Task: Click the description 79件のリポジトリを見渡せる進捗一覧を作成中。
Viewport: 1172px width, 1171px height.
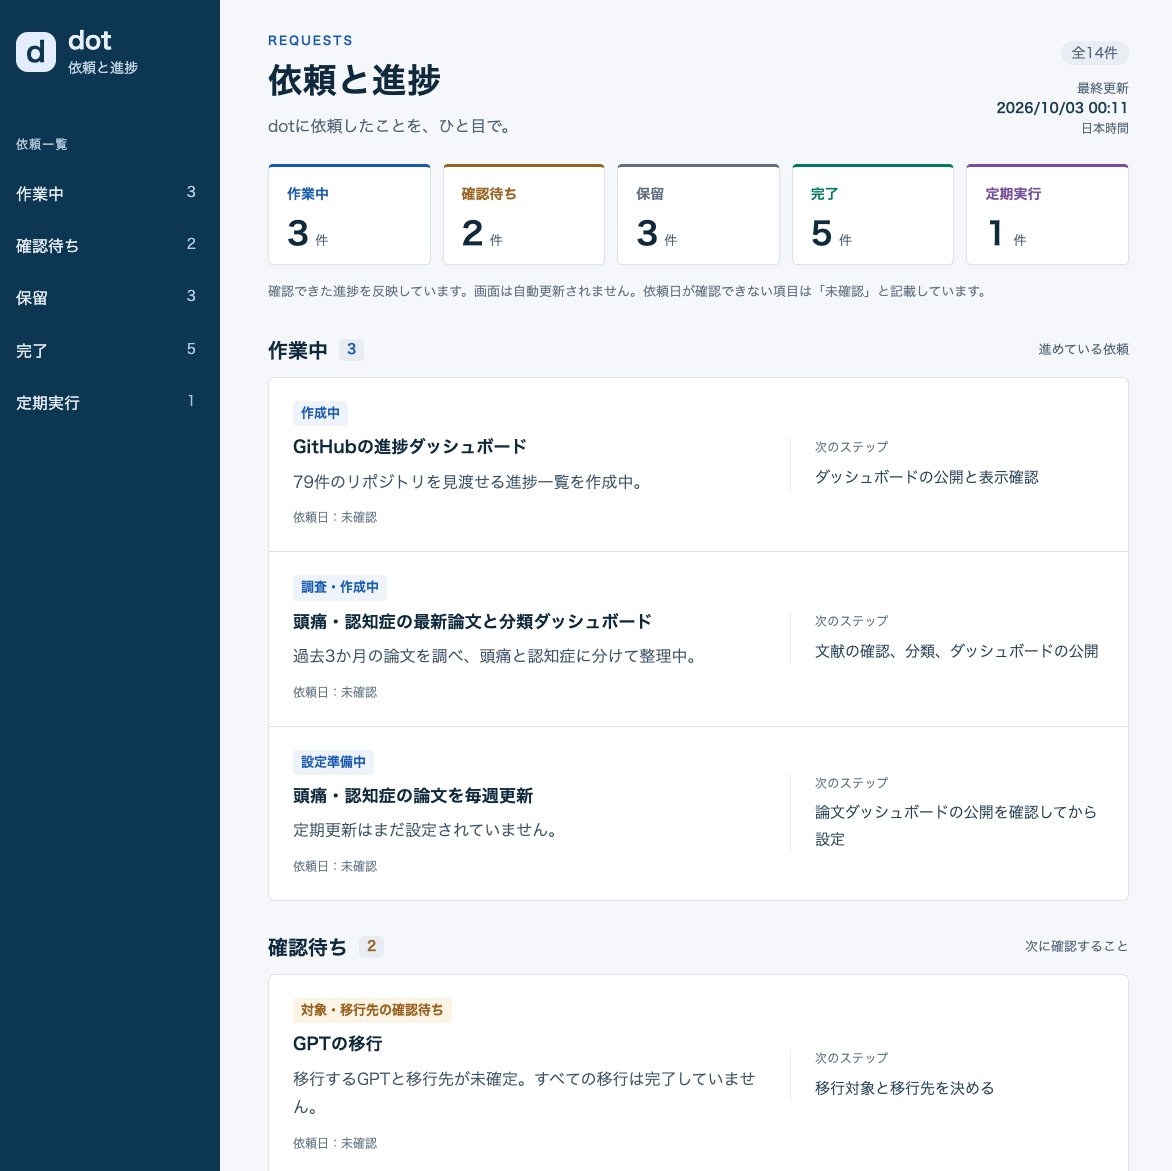Action: pyautogui.click(x=468, y=481)
